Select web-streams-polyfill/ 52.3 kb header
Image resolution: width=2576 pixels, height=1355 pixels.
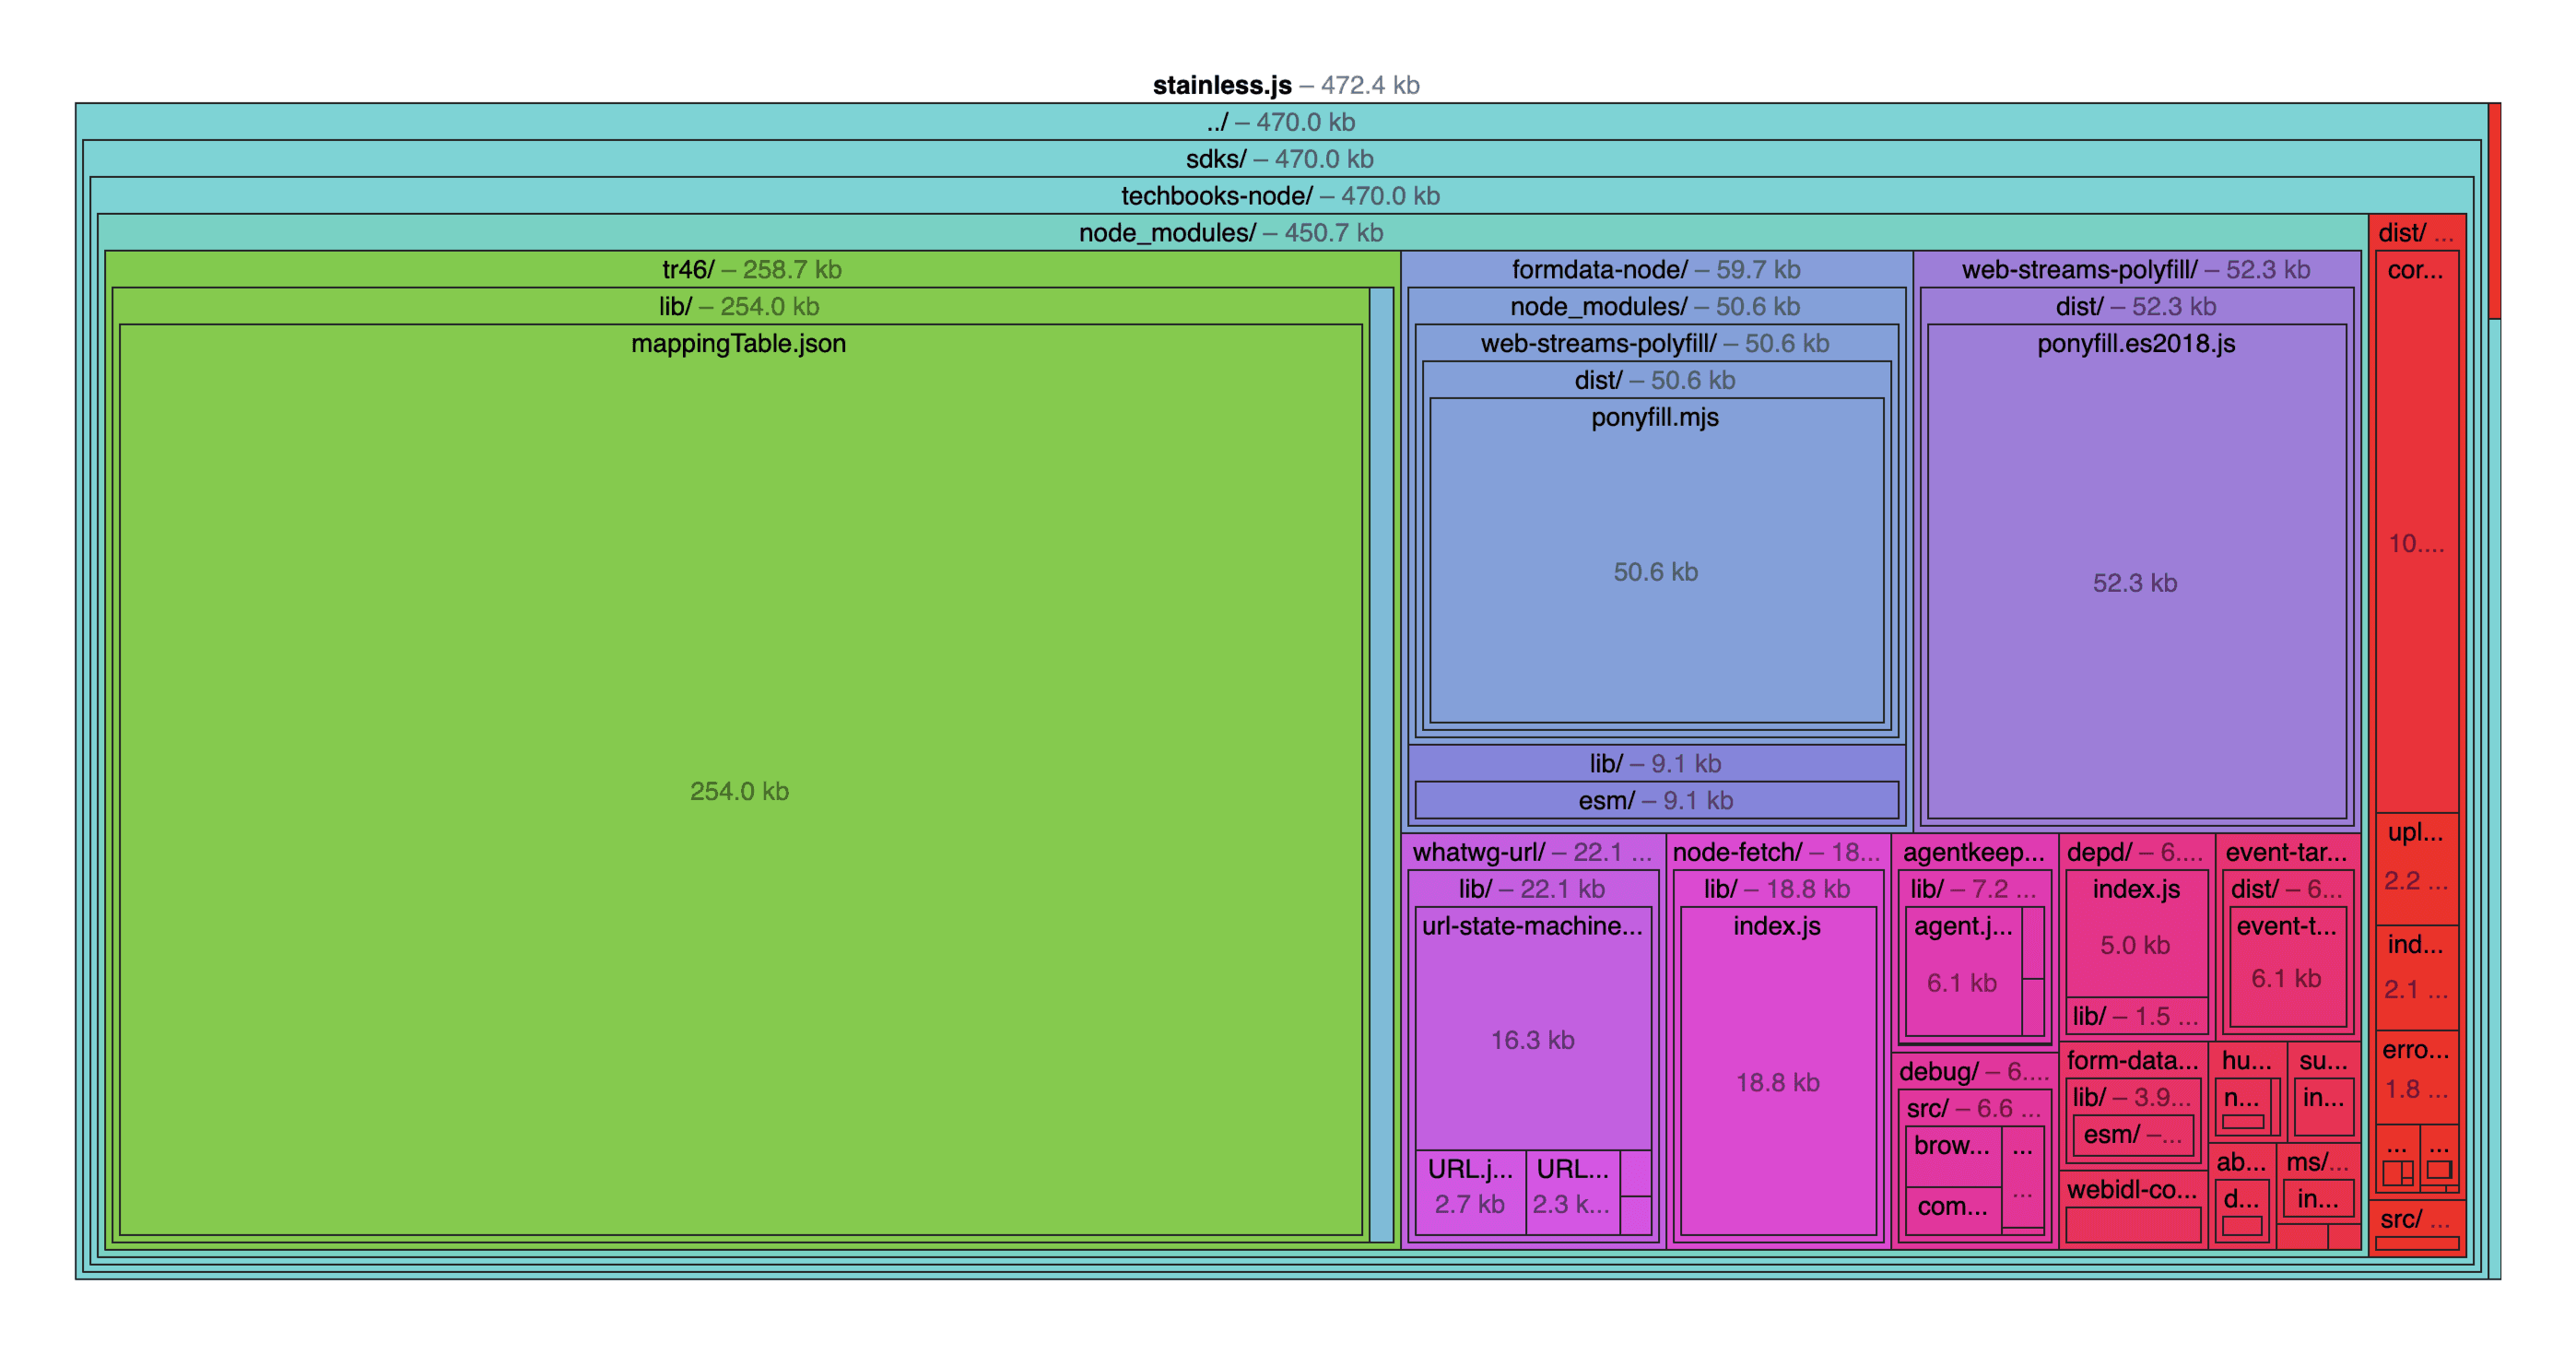[x=2136, y=270]
